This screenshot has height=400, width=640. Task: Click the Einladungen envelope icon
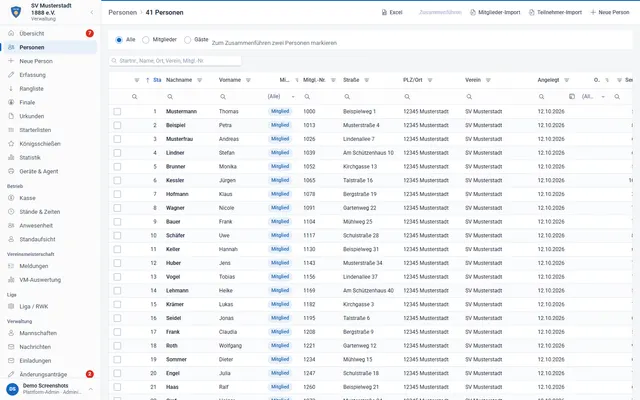pos(11,361)
